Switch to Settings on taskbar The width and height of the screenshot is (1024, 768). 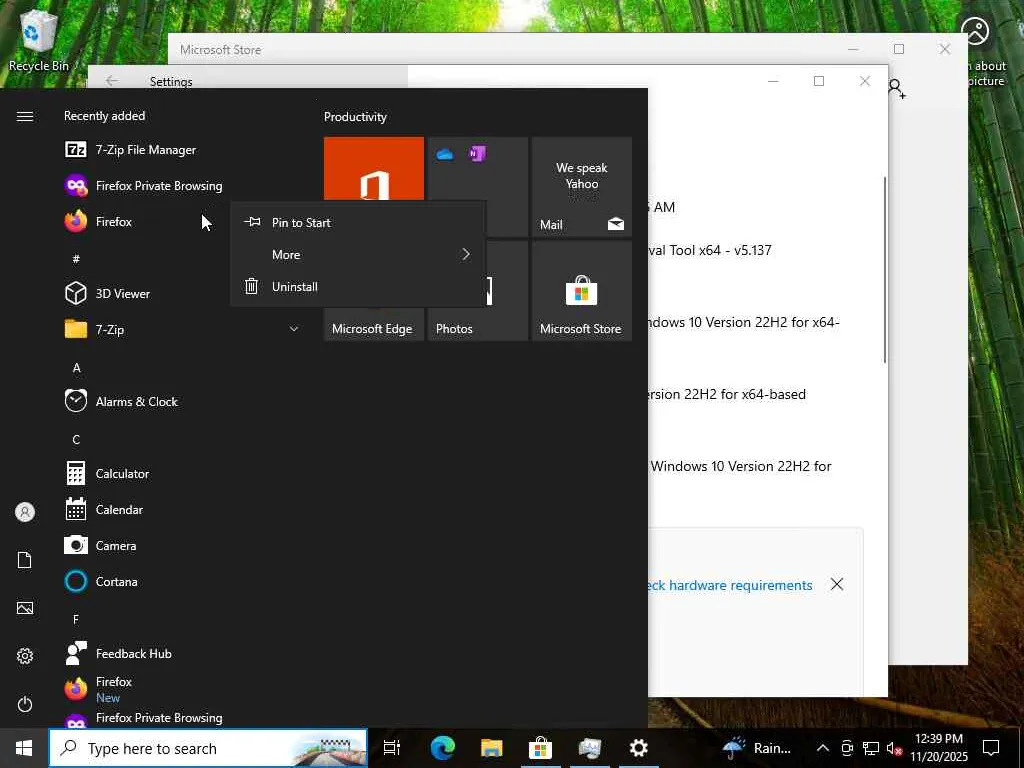pyautogui.click(x=638, y=748)
